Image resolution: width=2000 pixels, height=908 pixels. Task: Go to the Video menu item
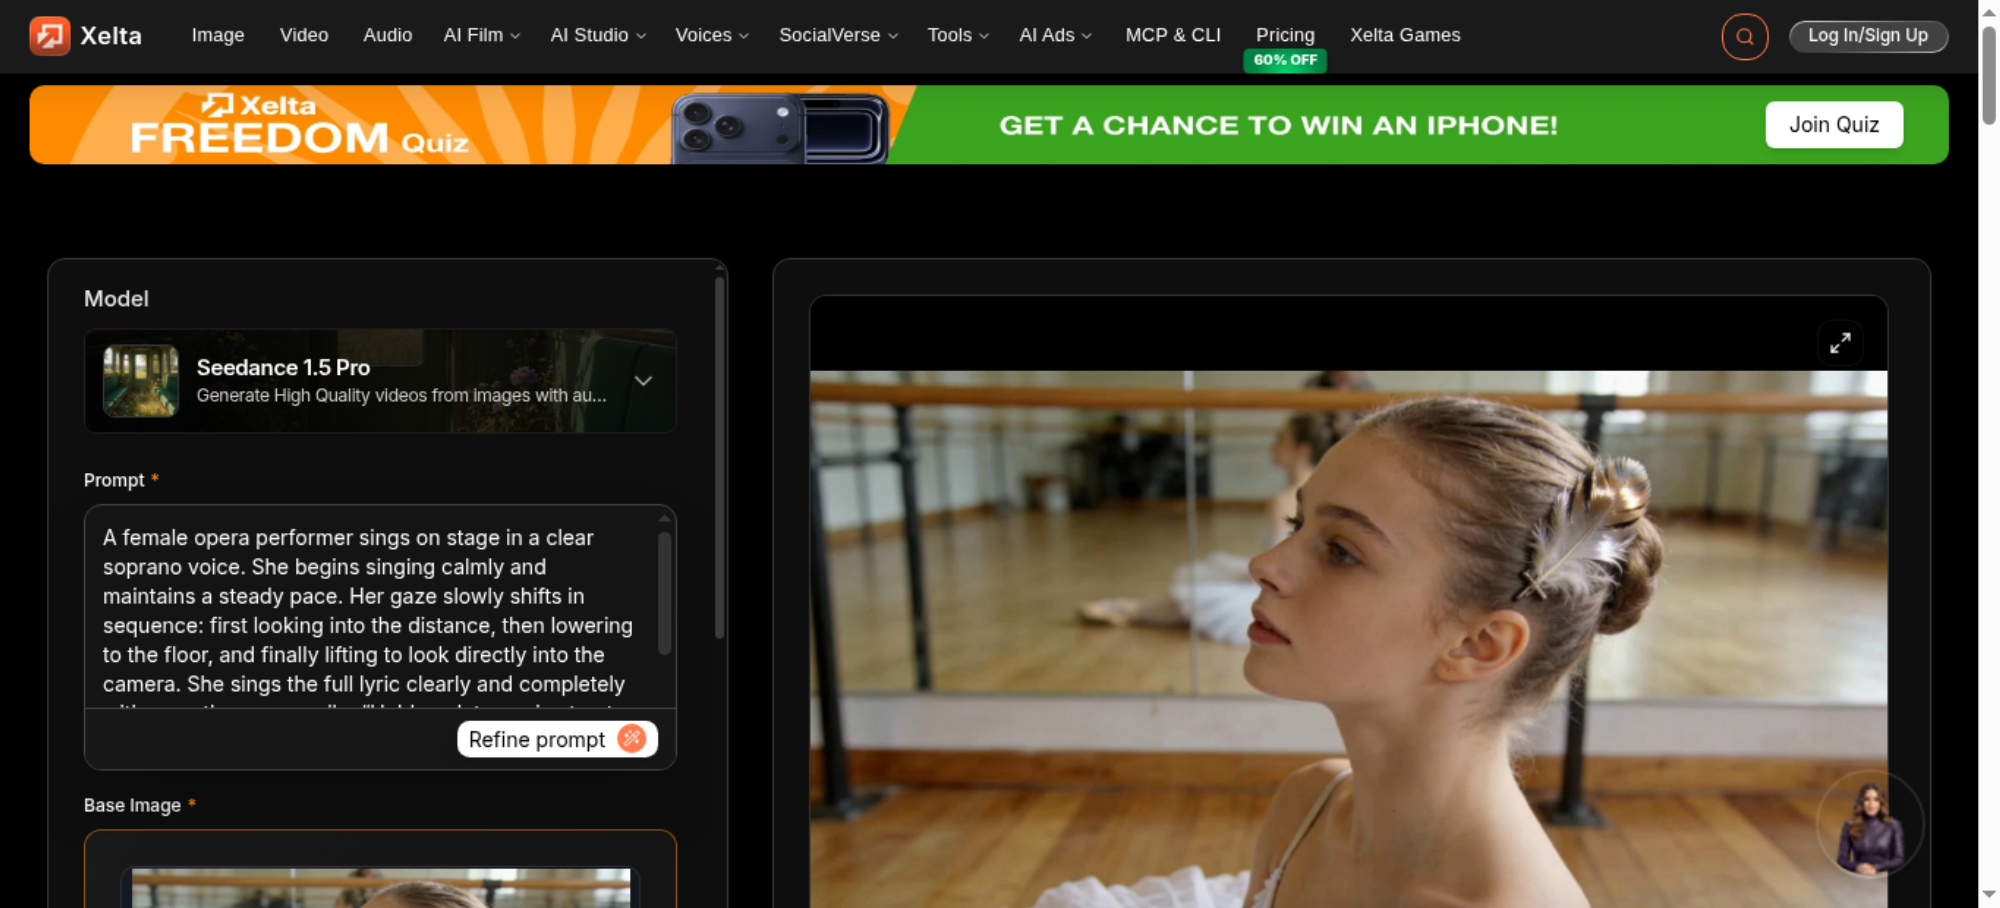coord(304,35)
